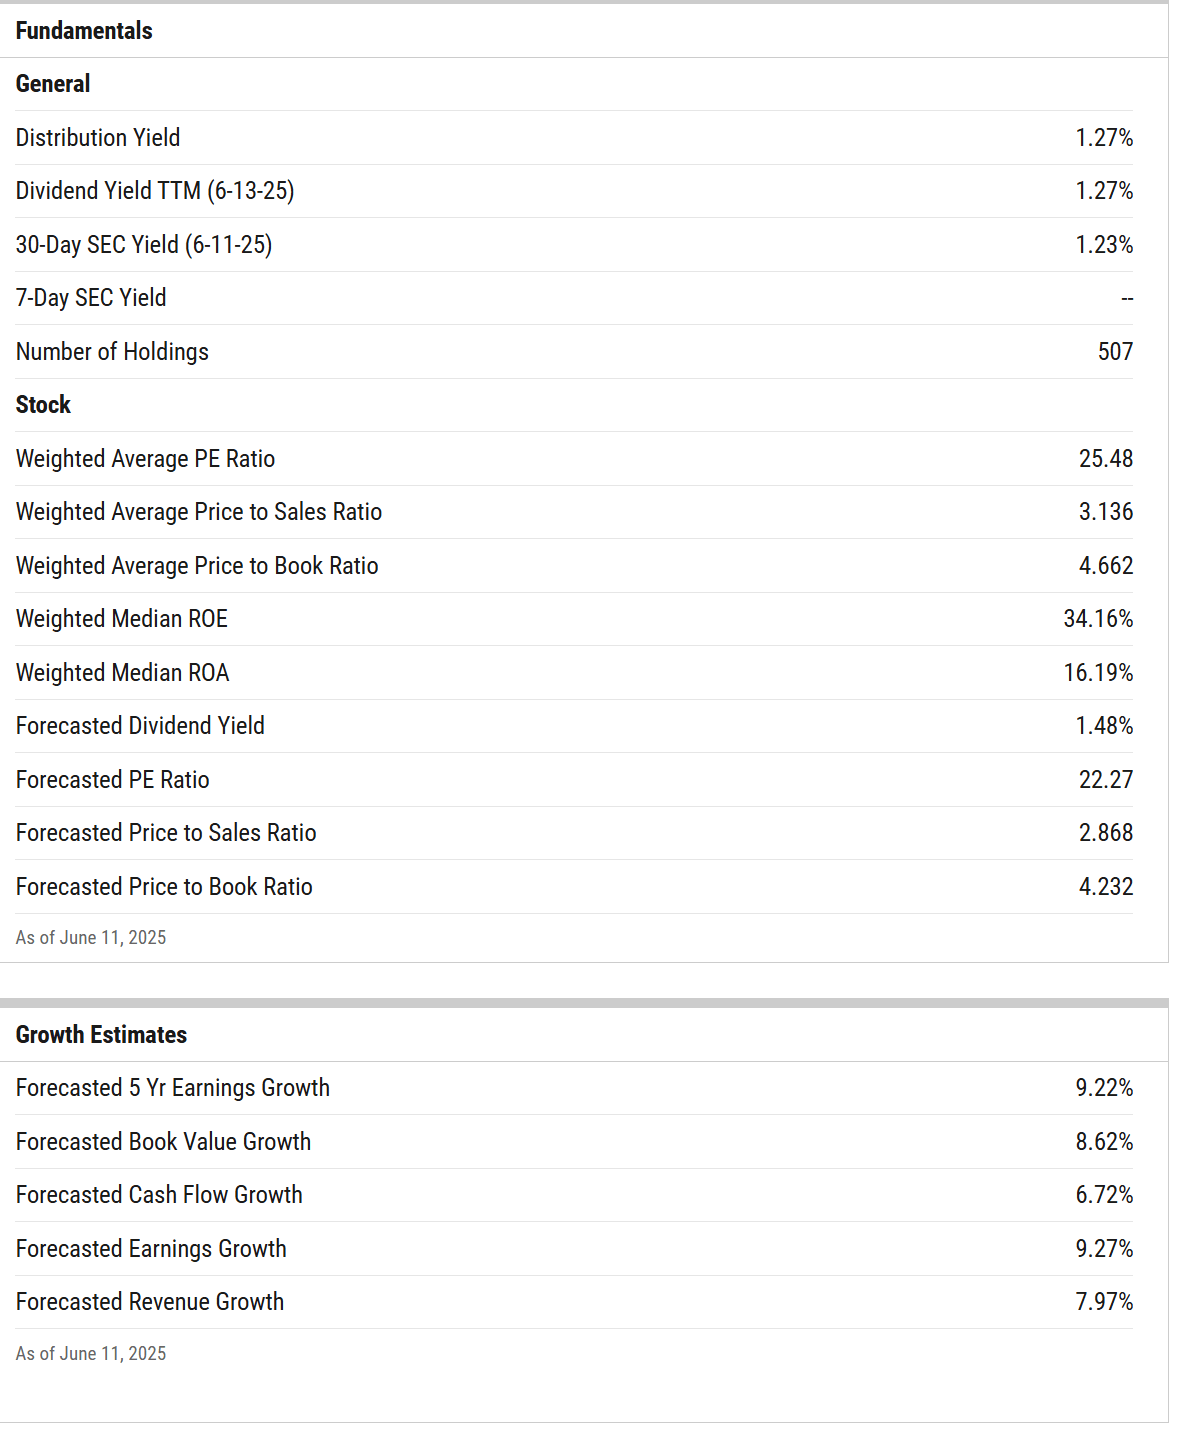Click the Forecasted Price to Book Ratio value
This screenshot has width=1177, height=1435.
tap(1105, 887)
